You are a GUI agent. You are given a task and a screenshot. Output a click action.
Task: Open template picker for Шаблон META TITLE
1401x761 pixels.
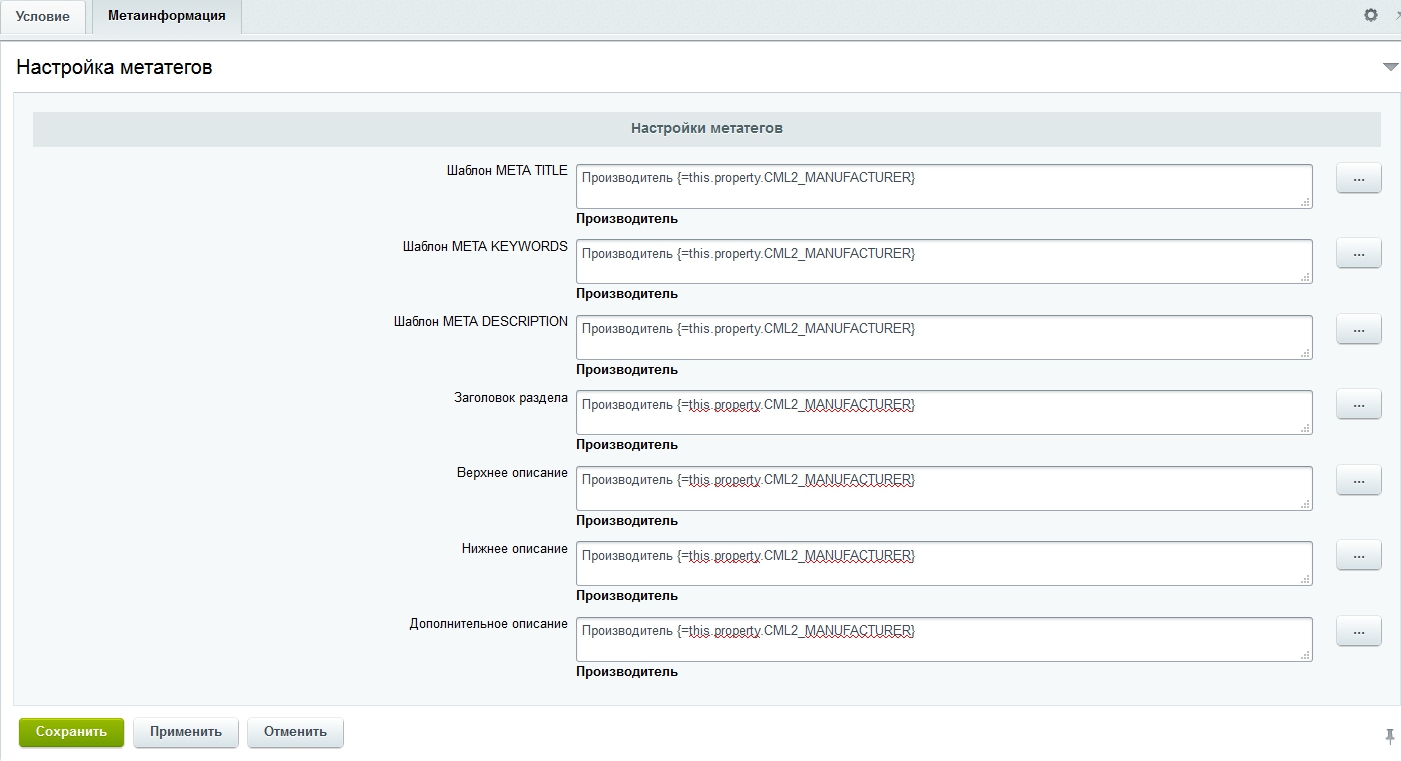tap(1359, 178)
